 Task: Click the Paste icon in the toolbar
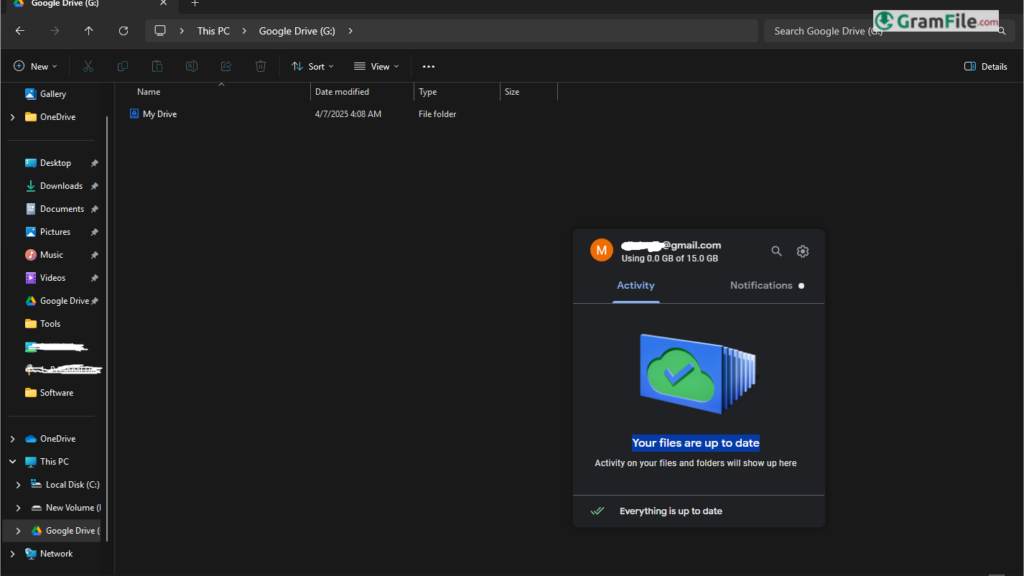click(x=156, y=66)
